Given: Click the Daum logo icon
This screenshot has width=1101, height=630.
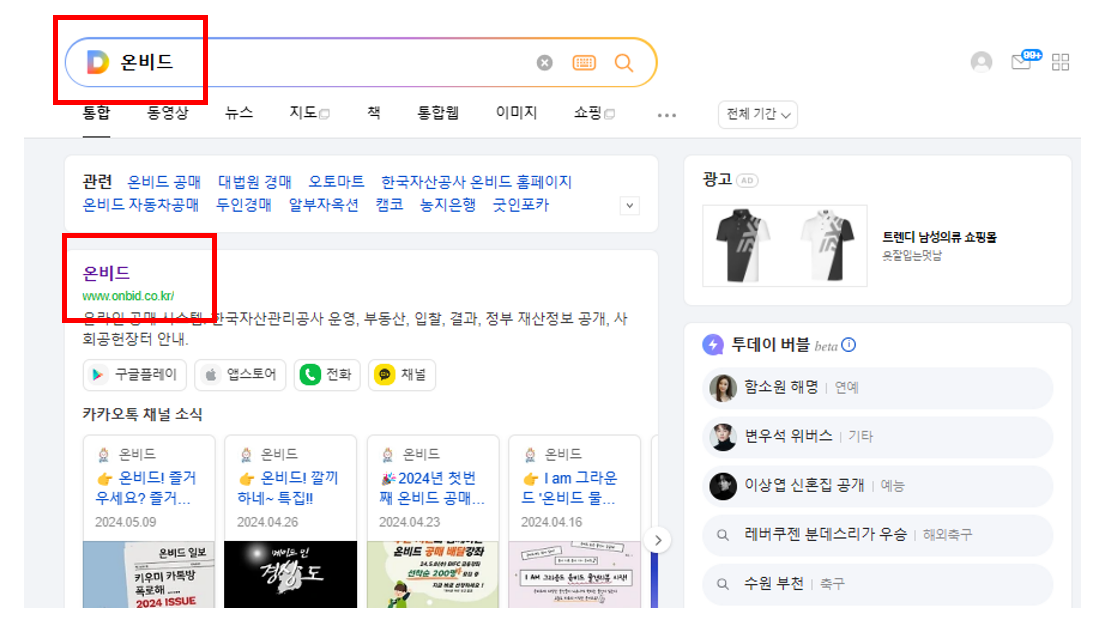Looking at the screenshot, I should coord(97,62).
